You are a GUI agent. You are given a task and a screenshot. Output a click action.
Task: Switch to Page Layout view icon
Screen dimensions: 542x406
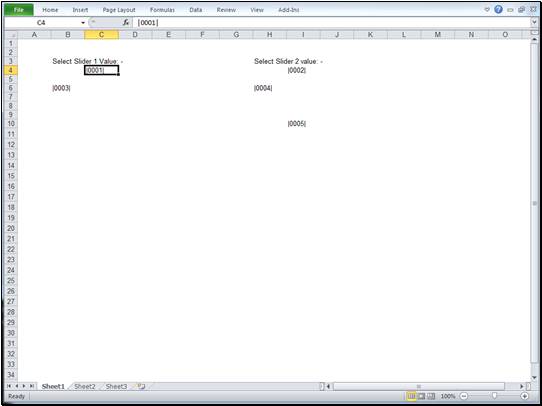[421, 396]
